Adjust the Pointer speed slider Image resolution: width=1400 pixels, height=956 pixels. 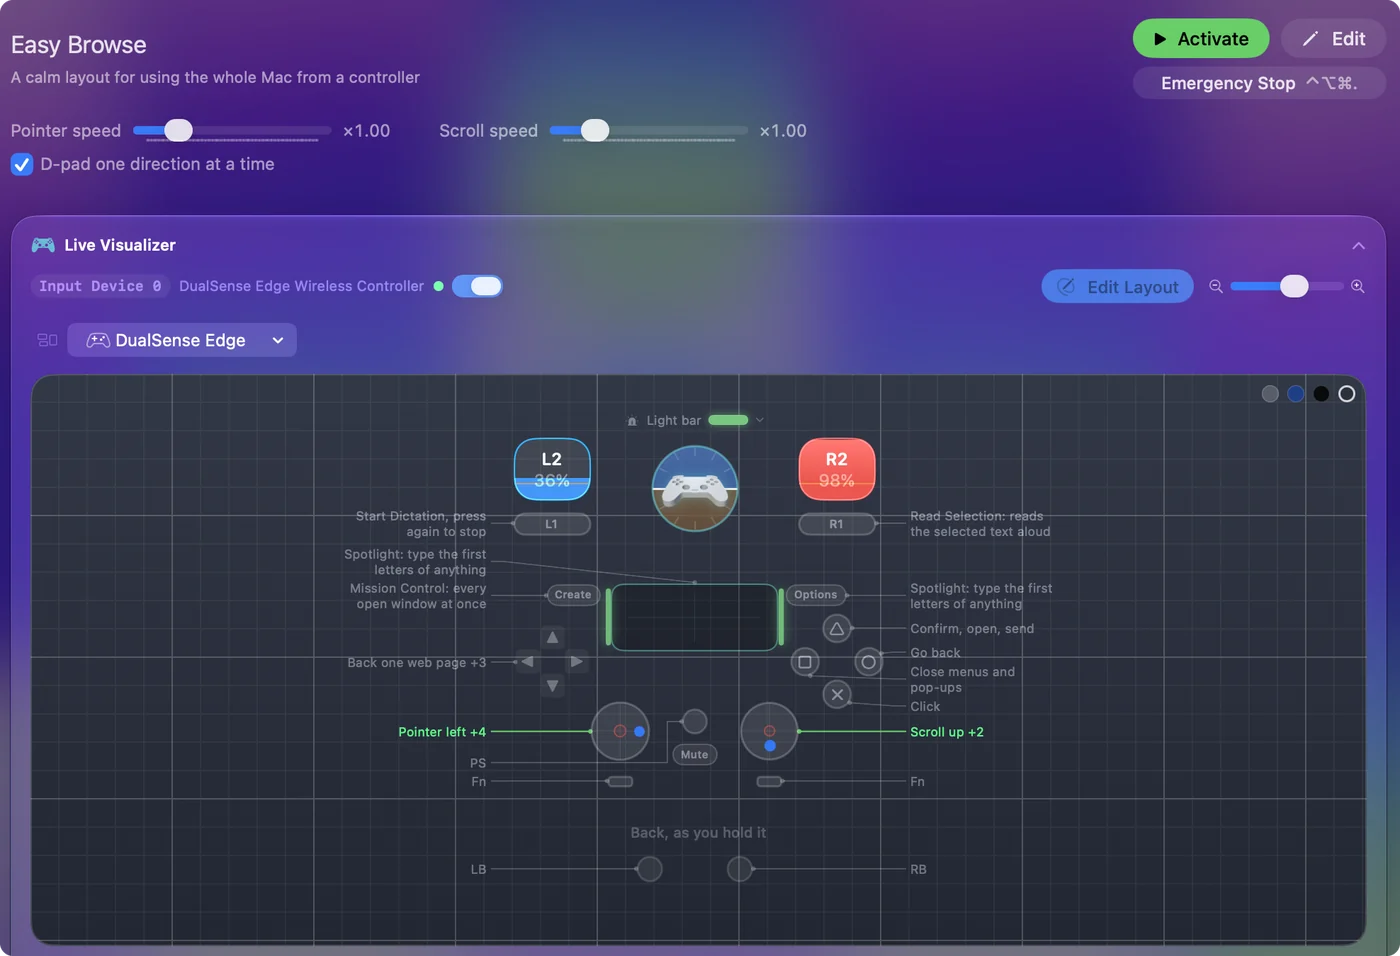tap(232, 130)
